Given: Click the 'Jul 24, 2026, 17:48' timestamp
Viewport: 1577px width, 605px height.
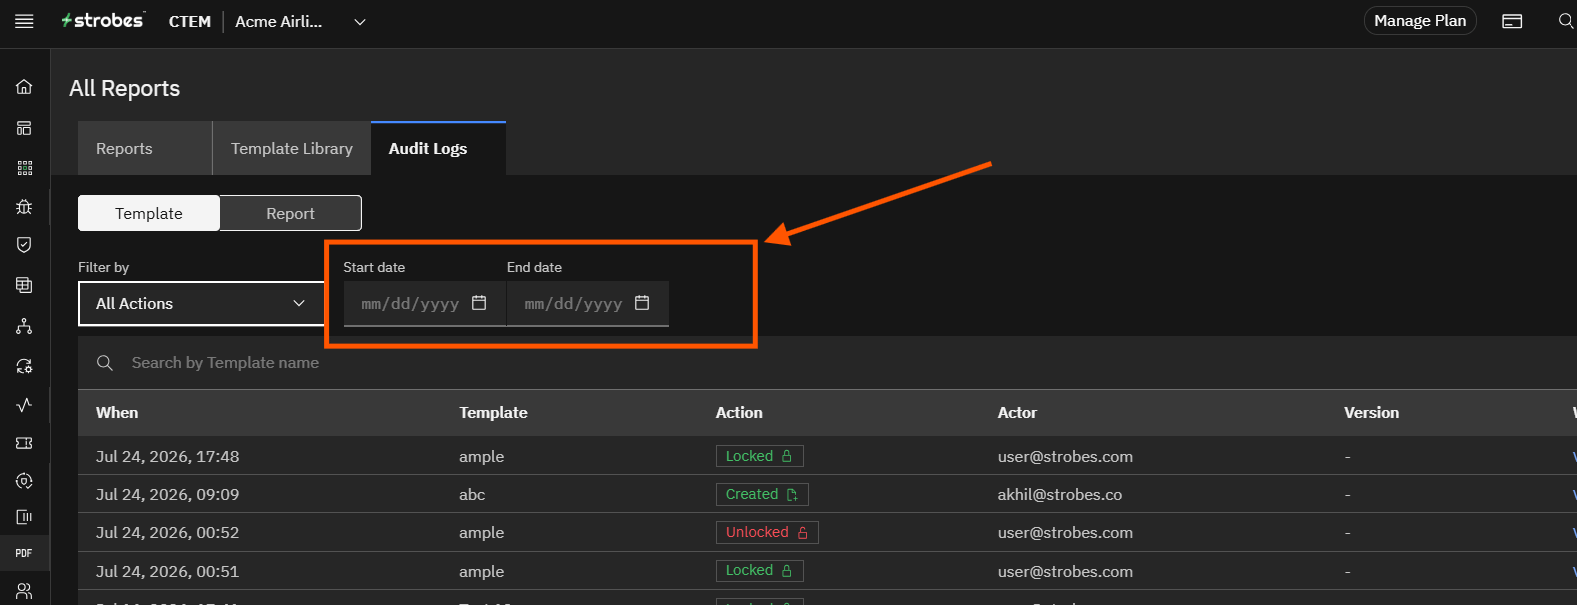Looking at the screenshot, I should [167, 457].
